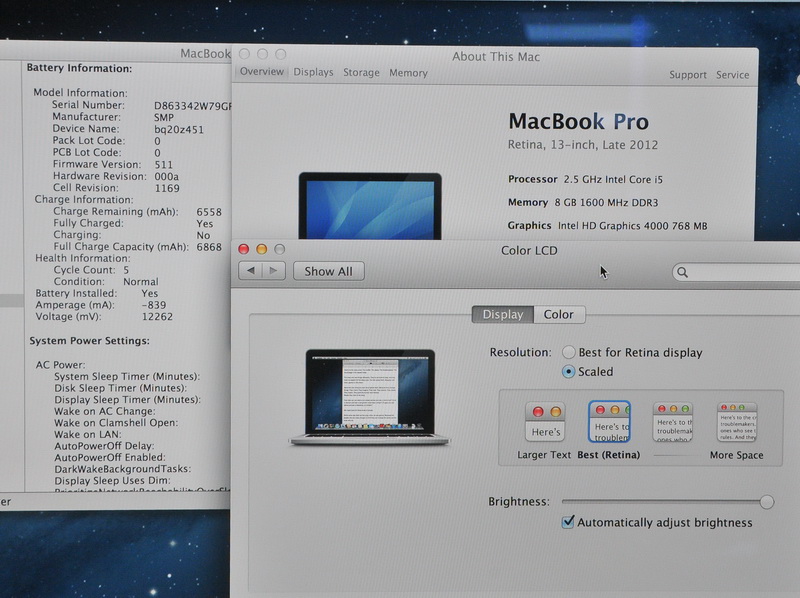Click the Graphics Intel HD Graphics 4000 line
The height and width of the screenshot is (598, 800).
click(607, 226)
